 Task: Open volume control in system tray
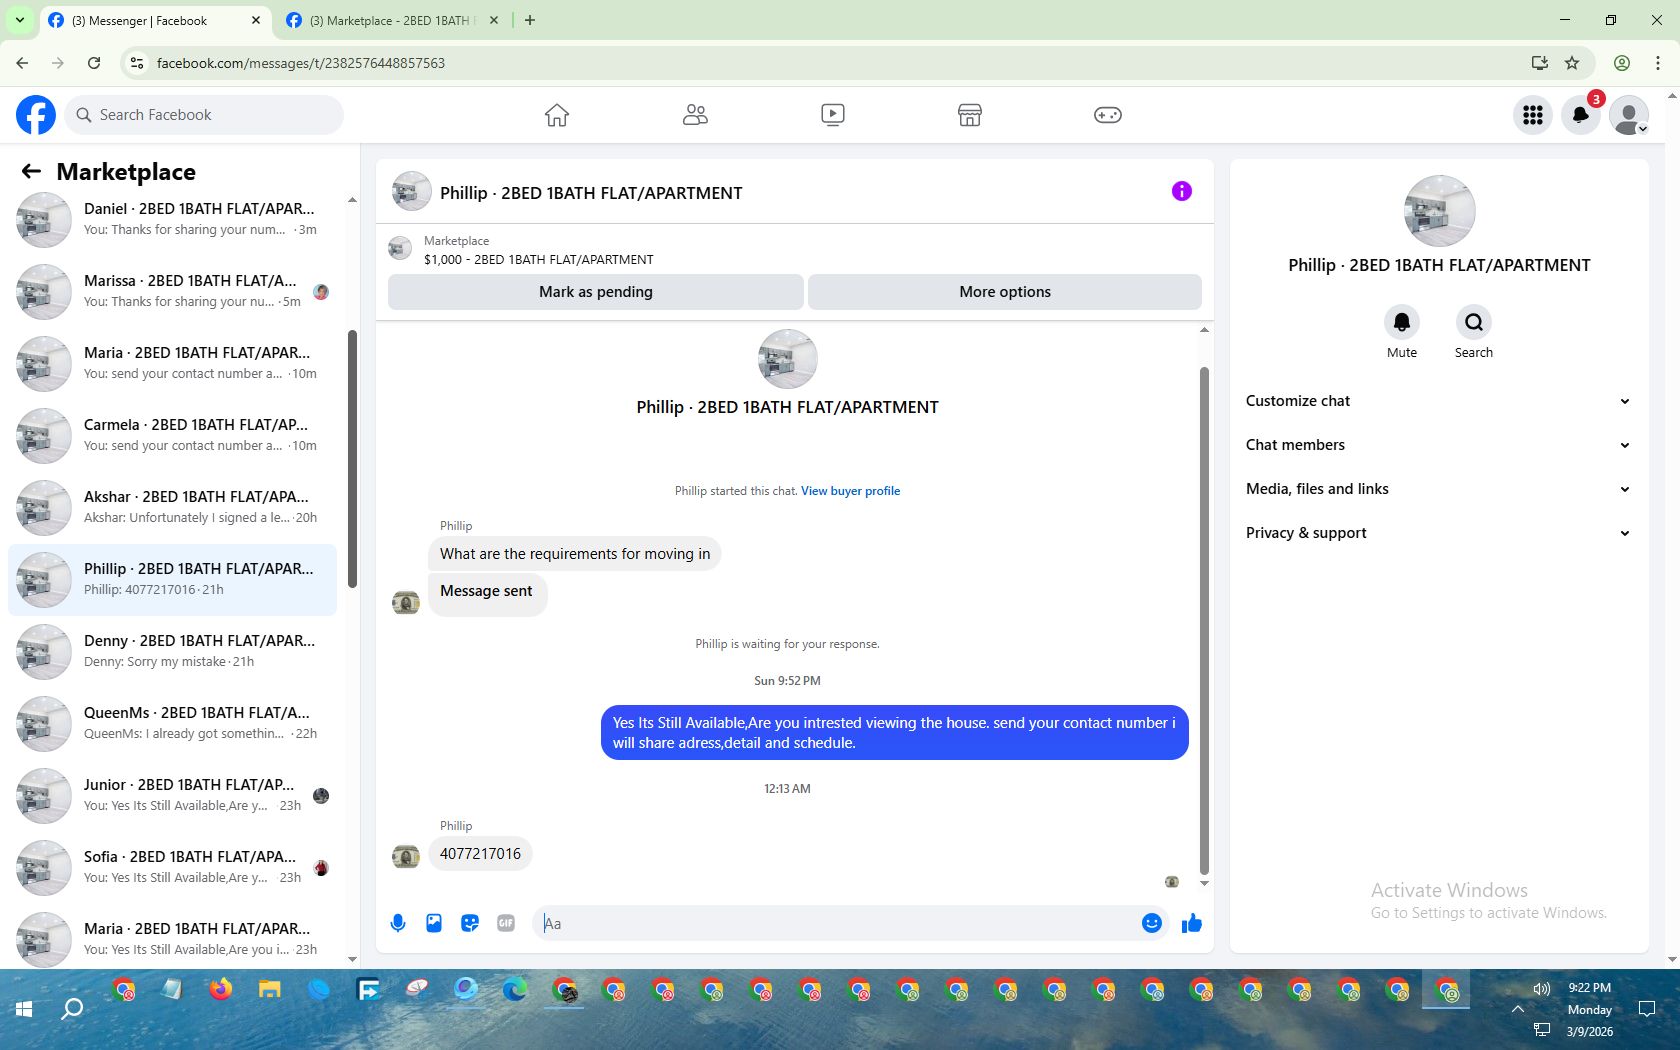[x=1542, y=988]
